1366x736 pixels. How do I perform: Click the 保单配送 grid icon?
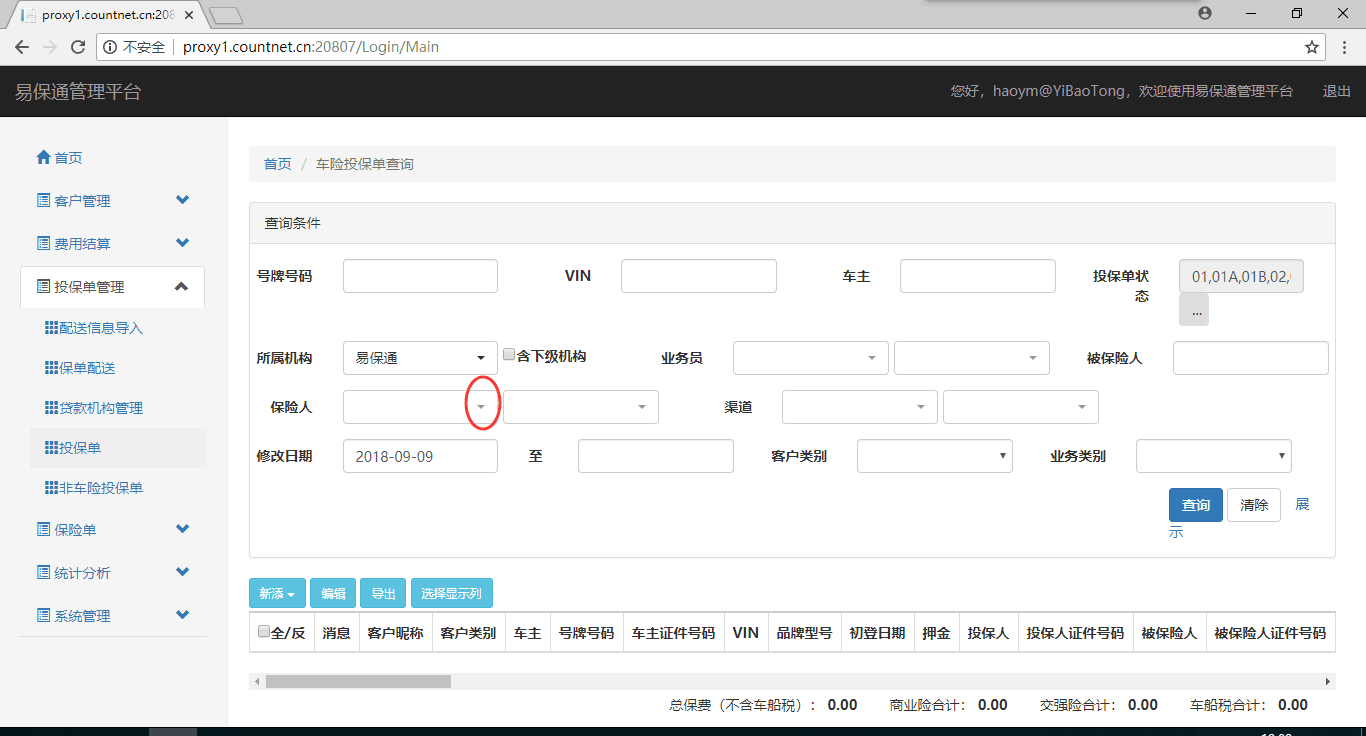click(x=52, y=368)
